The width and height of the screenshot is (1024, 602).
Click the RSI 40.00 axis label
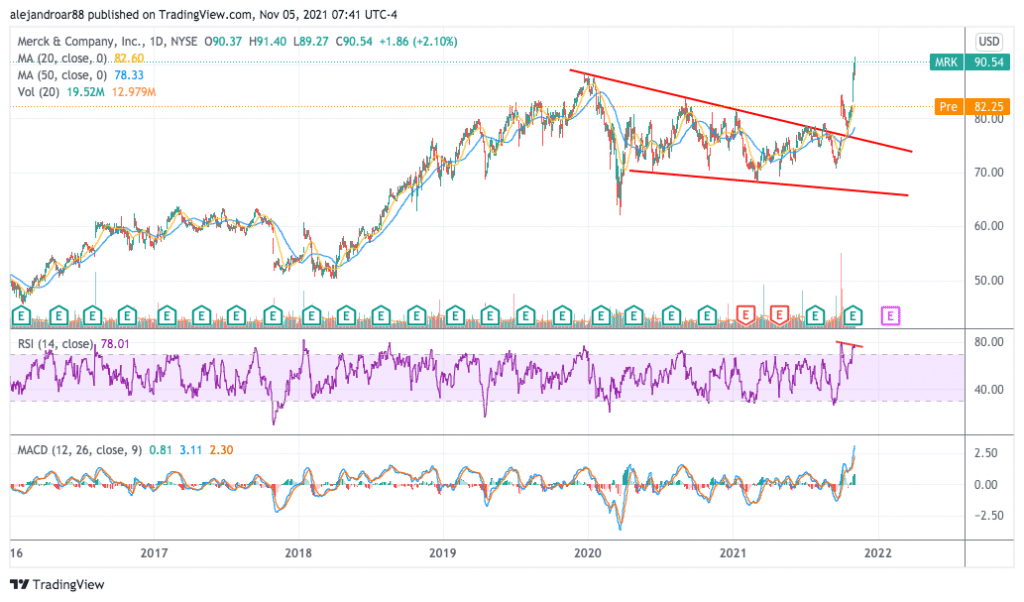point(989,389)
